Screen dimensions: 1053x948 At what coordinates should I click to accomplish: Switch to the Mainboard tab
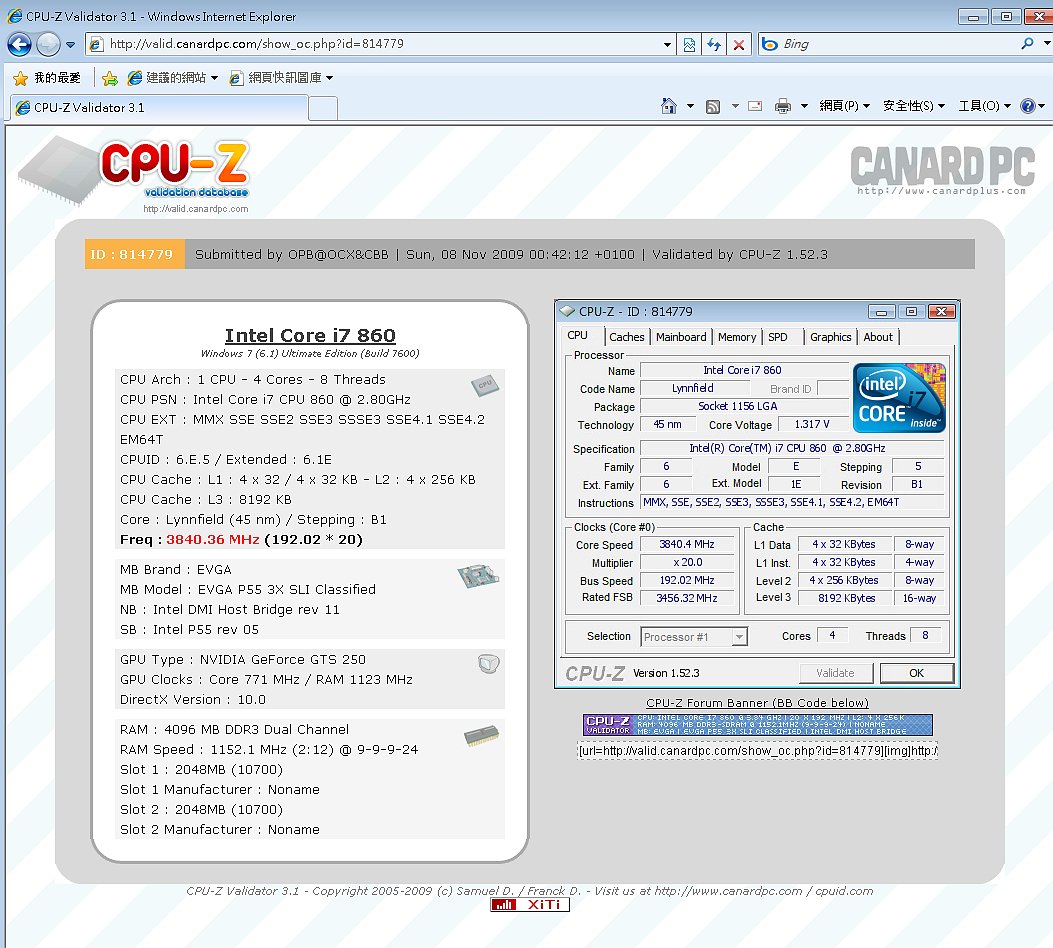[x=681, y=337]
